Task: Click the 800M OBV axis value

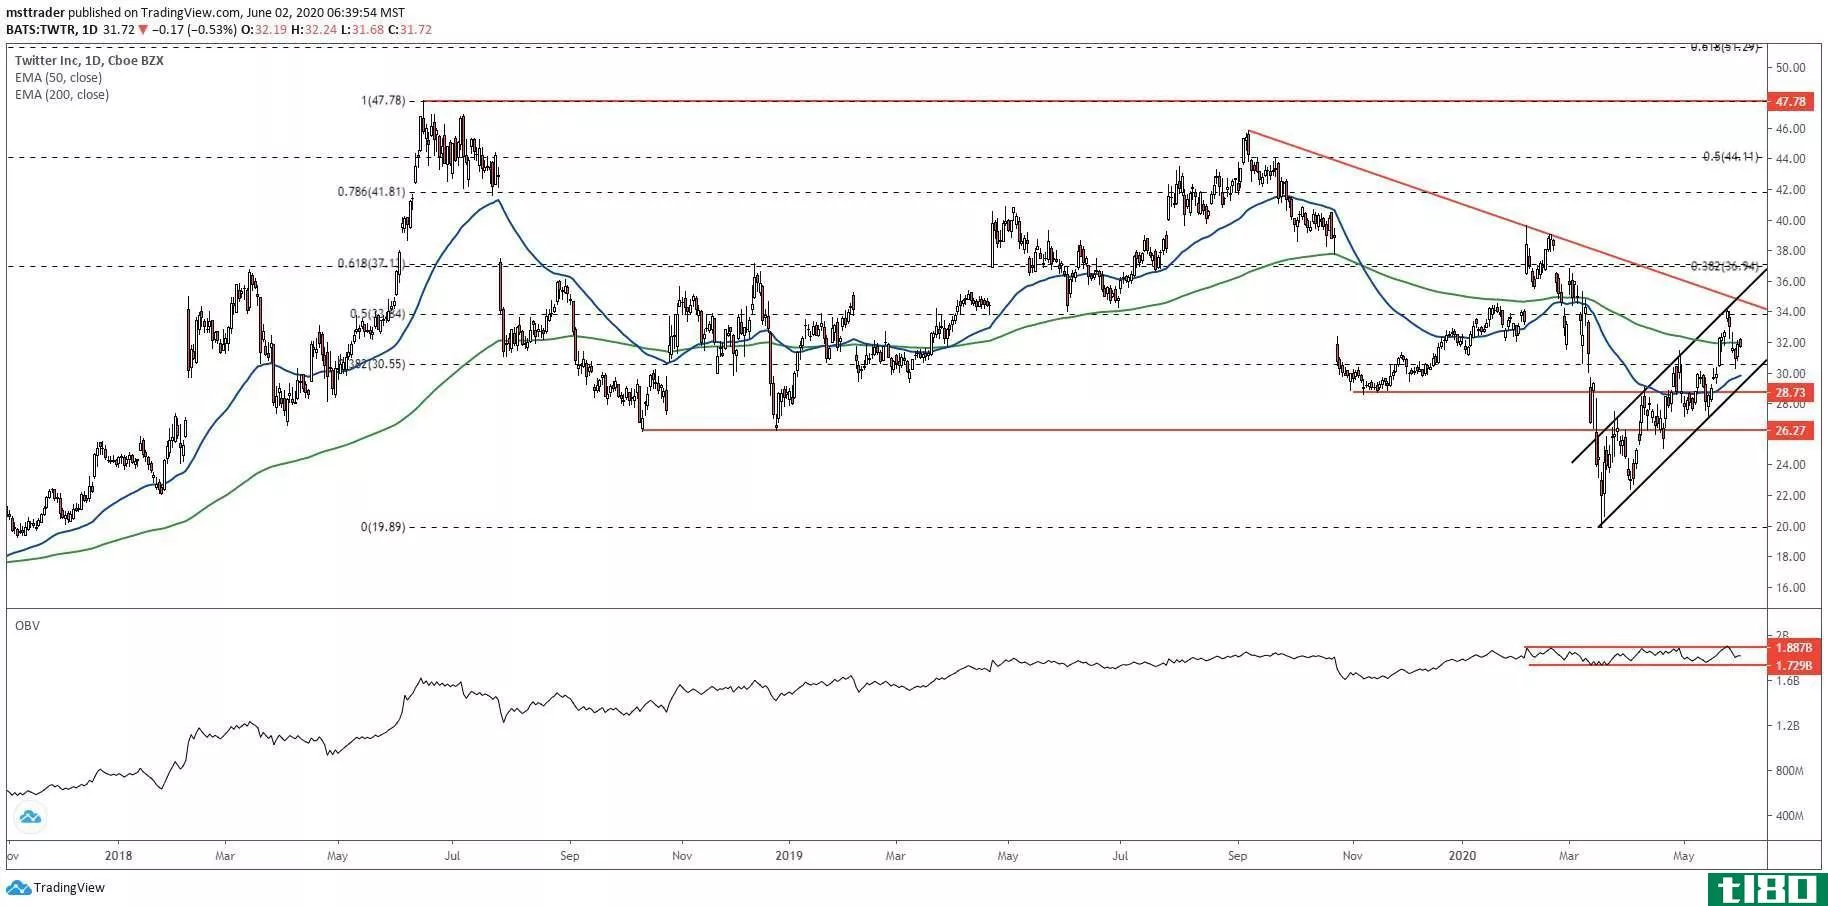Action: [1789, 771]
